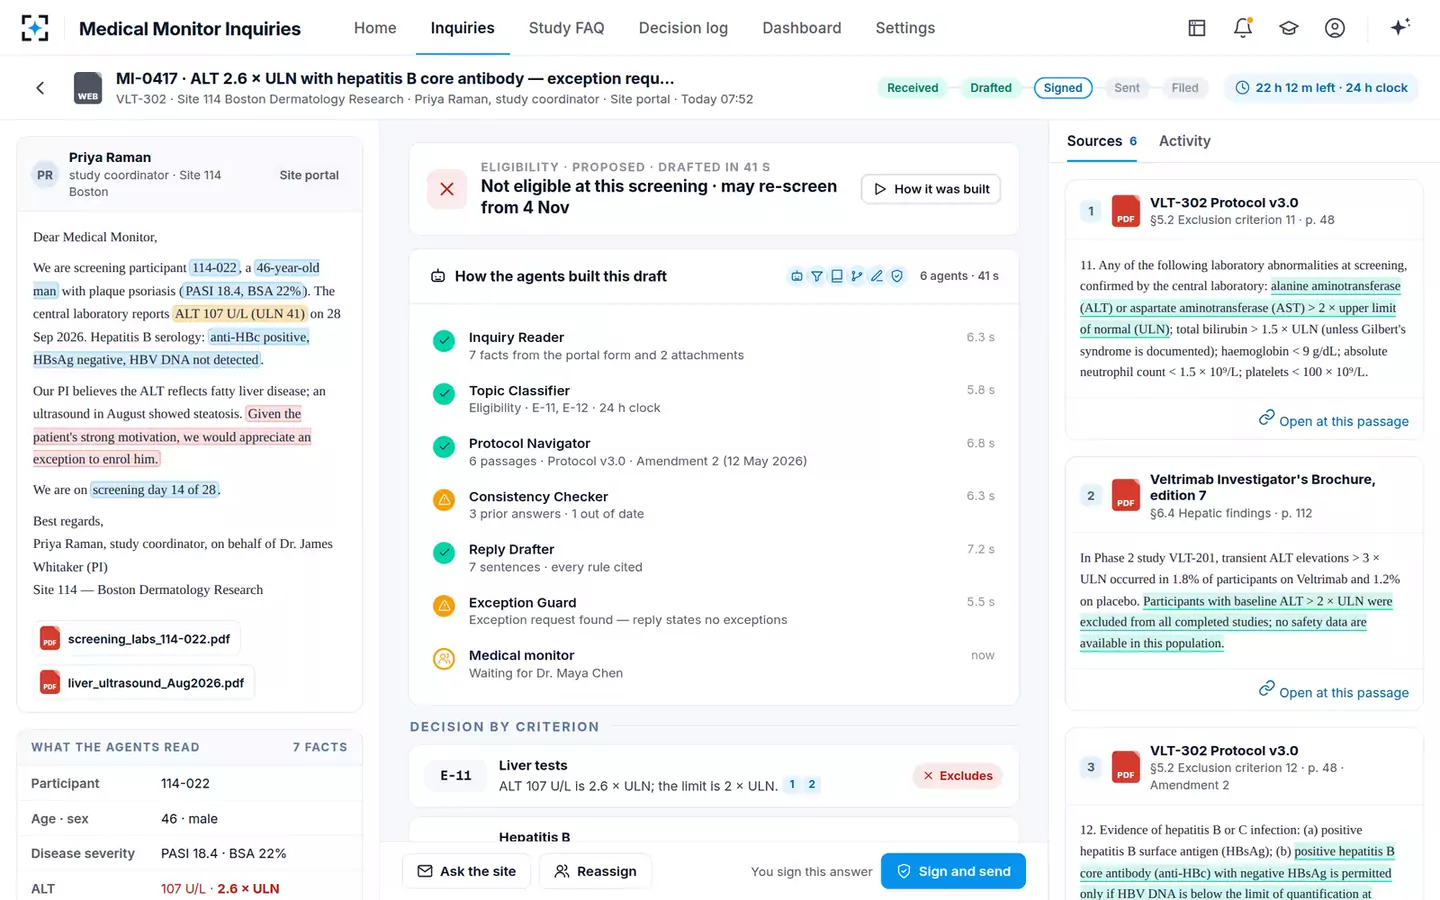Open the layout panel icon in header

click(1197, 28)
